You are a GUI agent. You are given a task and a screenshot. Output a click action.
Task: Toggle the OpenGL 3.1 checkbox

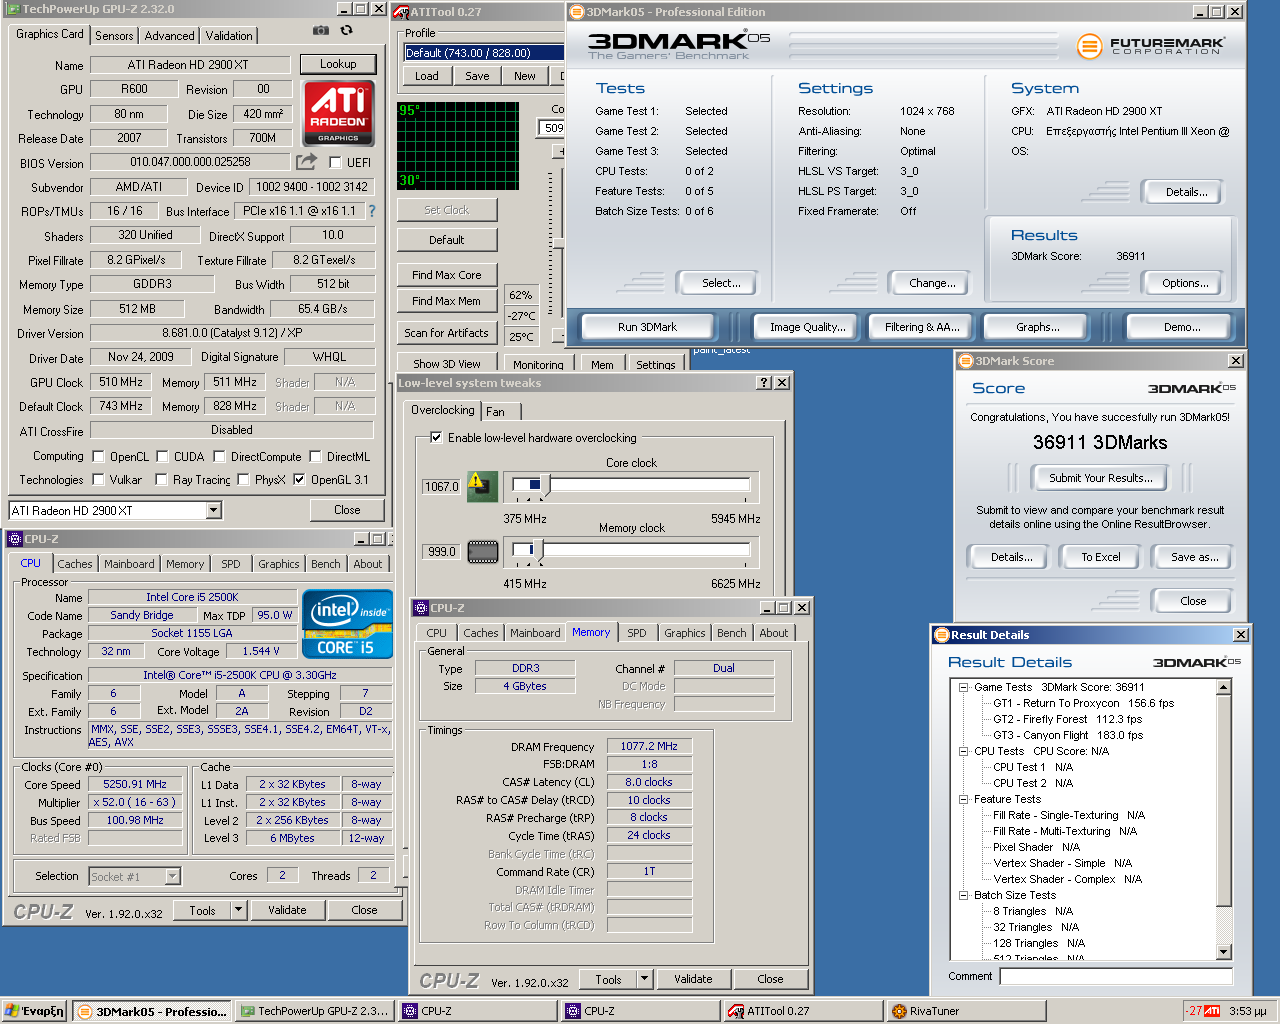[299, 479]
